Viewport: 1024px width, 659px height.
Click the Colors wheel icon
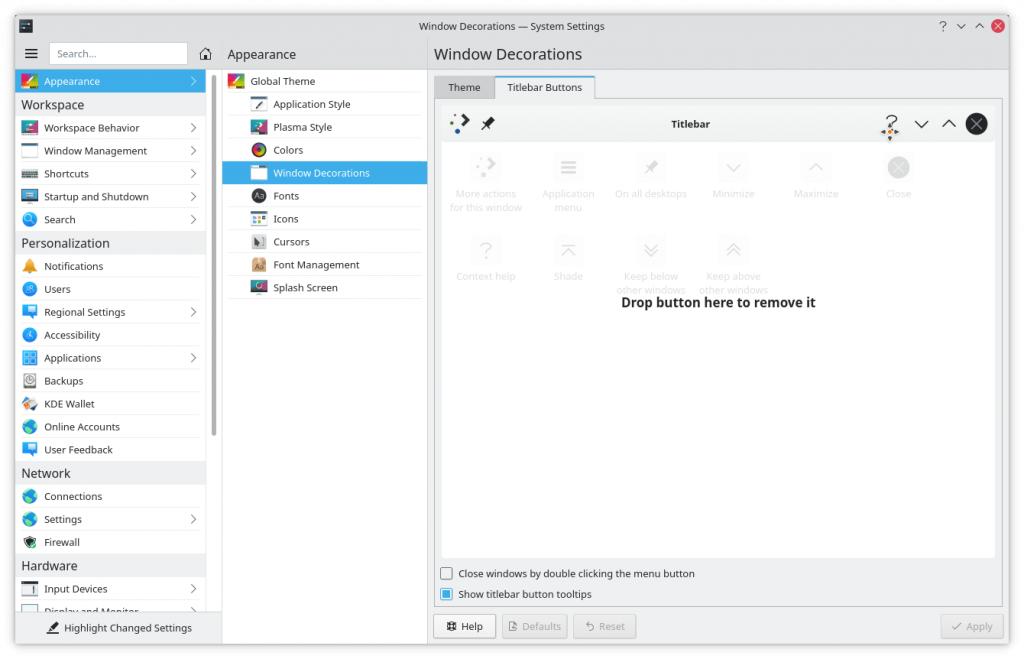click(x=258, y=150)
